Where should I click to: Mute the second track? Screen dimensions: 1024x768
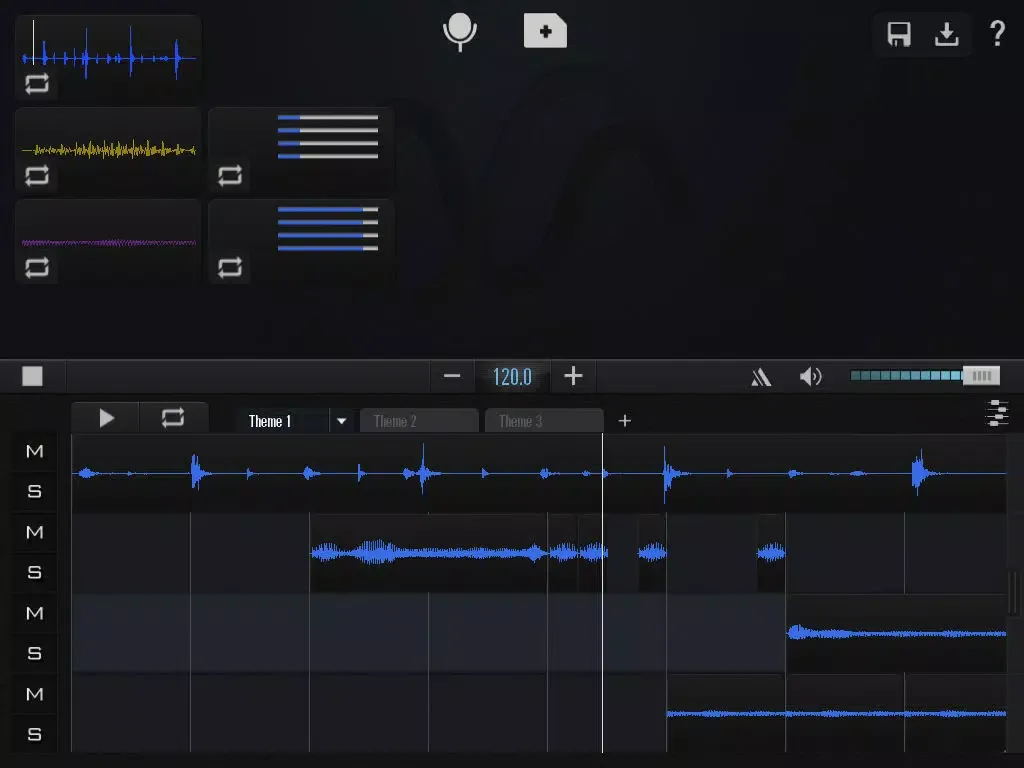click(35, 532)
